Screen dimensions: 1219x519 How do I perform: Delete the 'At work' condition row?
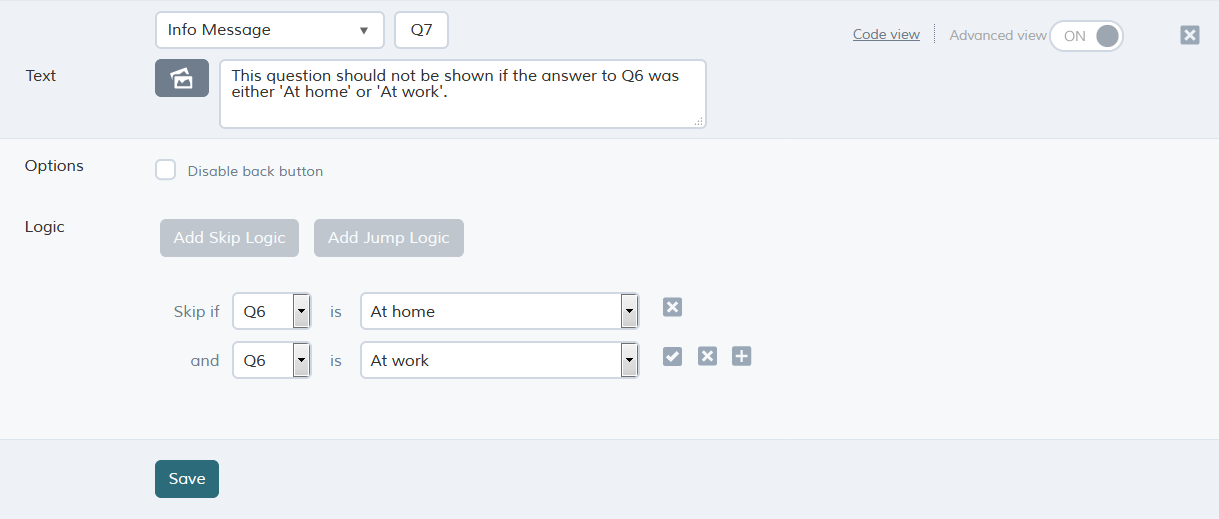[x=707, y=356]
